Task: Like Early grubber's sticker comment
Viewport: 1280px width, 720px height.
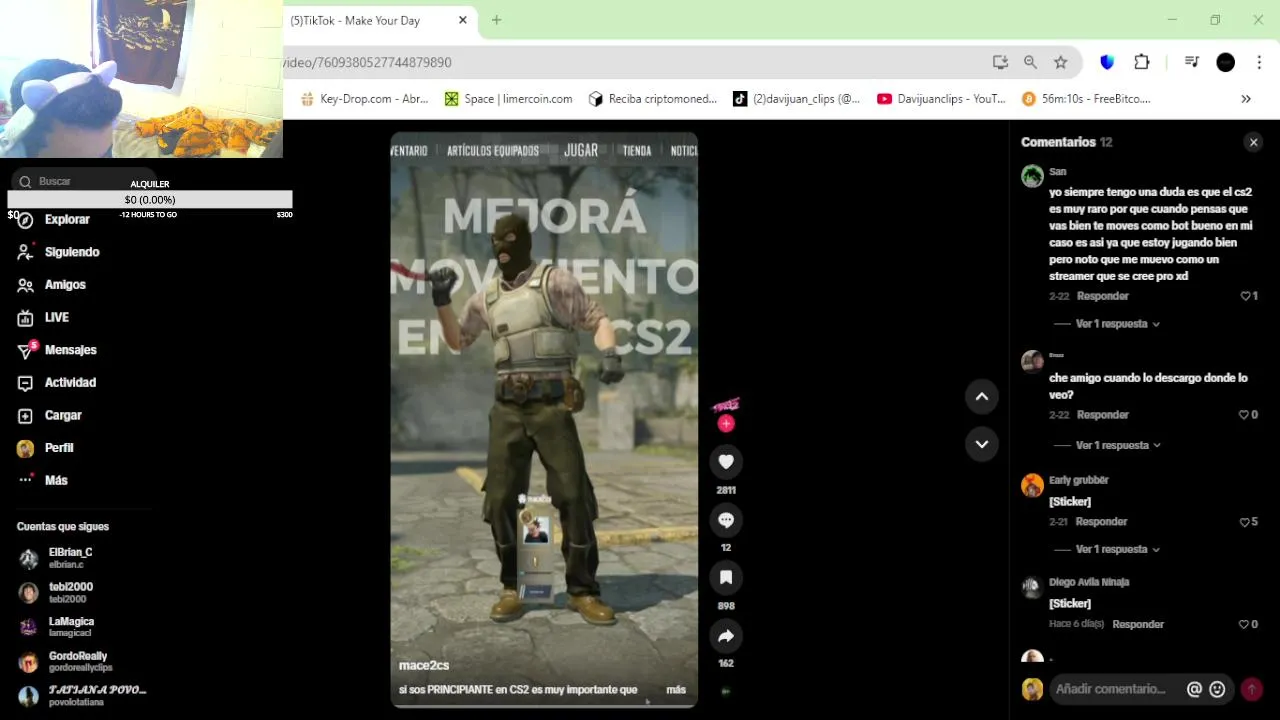Action: pos(1245,522)
